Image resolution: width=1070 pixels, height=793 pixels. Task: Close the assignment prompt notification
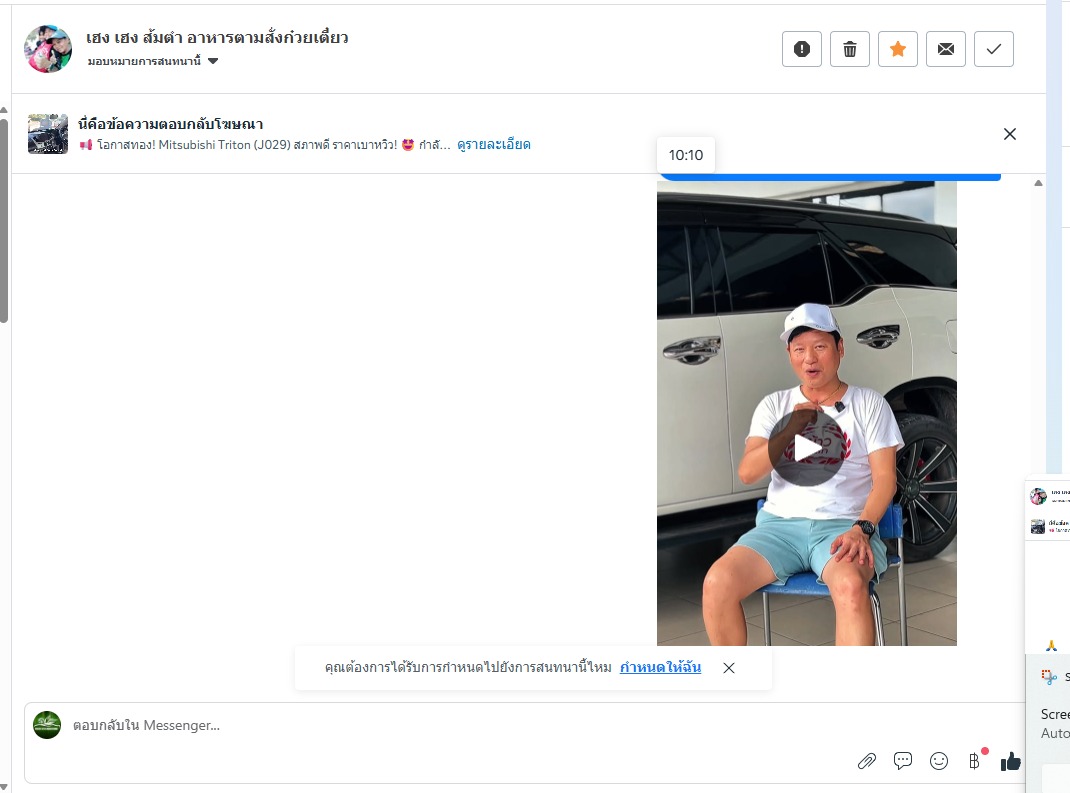729,668
